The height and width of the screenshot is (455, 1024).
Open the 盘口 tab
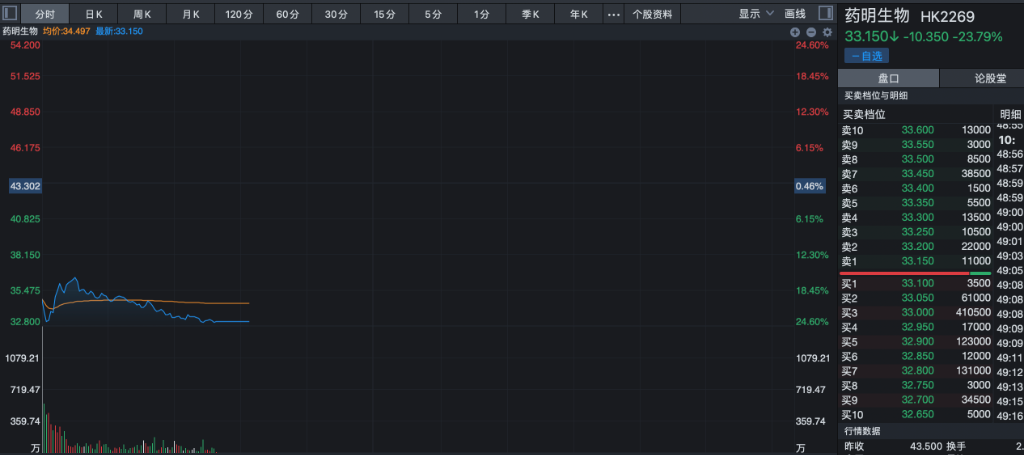click(x=888, y=78)
